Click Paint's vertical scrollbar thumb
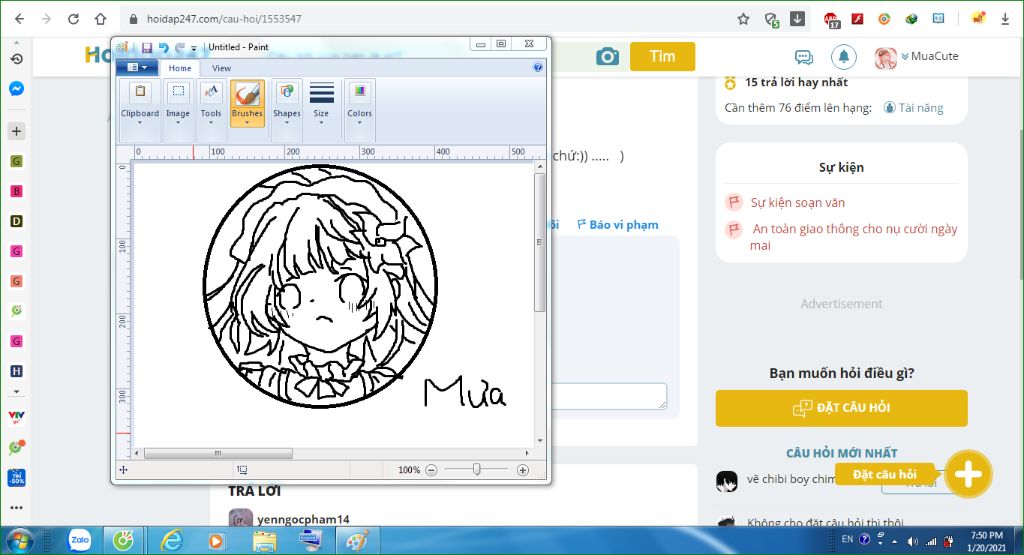Viewport: 1024px width, 555px height. click(x=539, y=242)
